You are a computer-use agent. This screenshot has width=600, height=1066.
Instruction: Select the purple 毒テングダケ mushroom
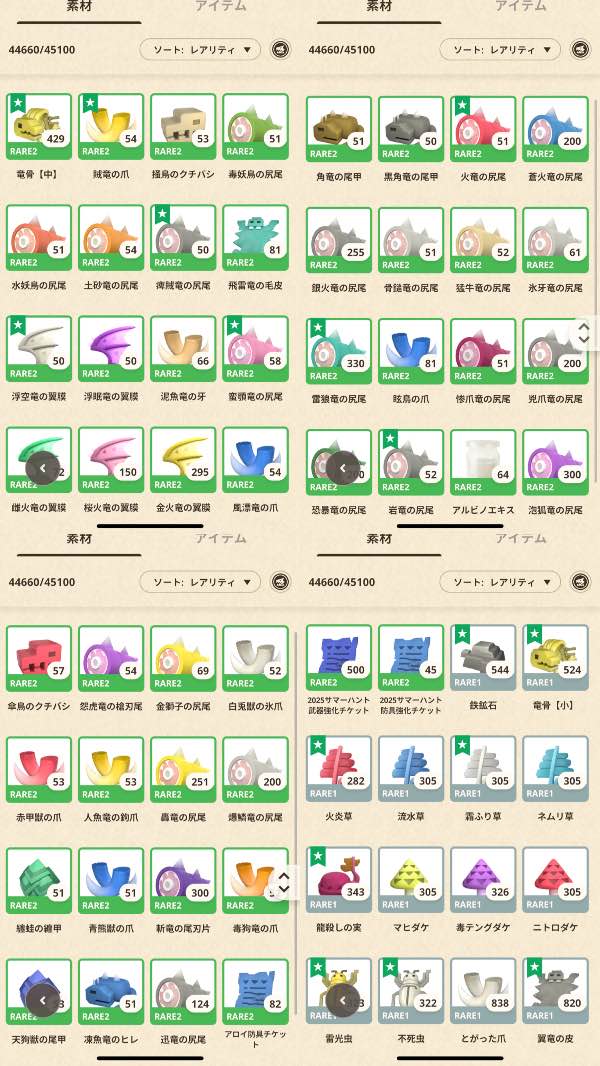click(x=483, y=880)
